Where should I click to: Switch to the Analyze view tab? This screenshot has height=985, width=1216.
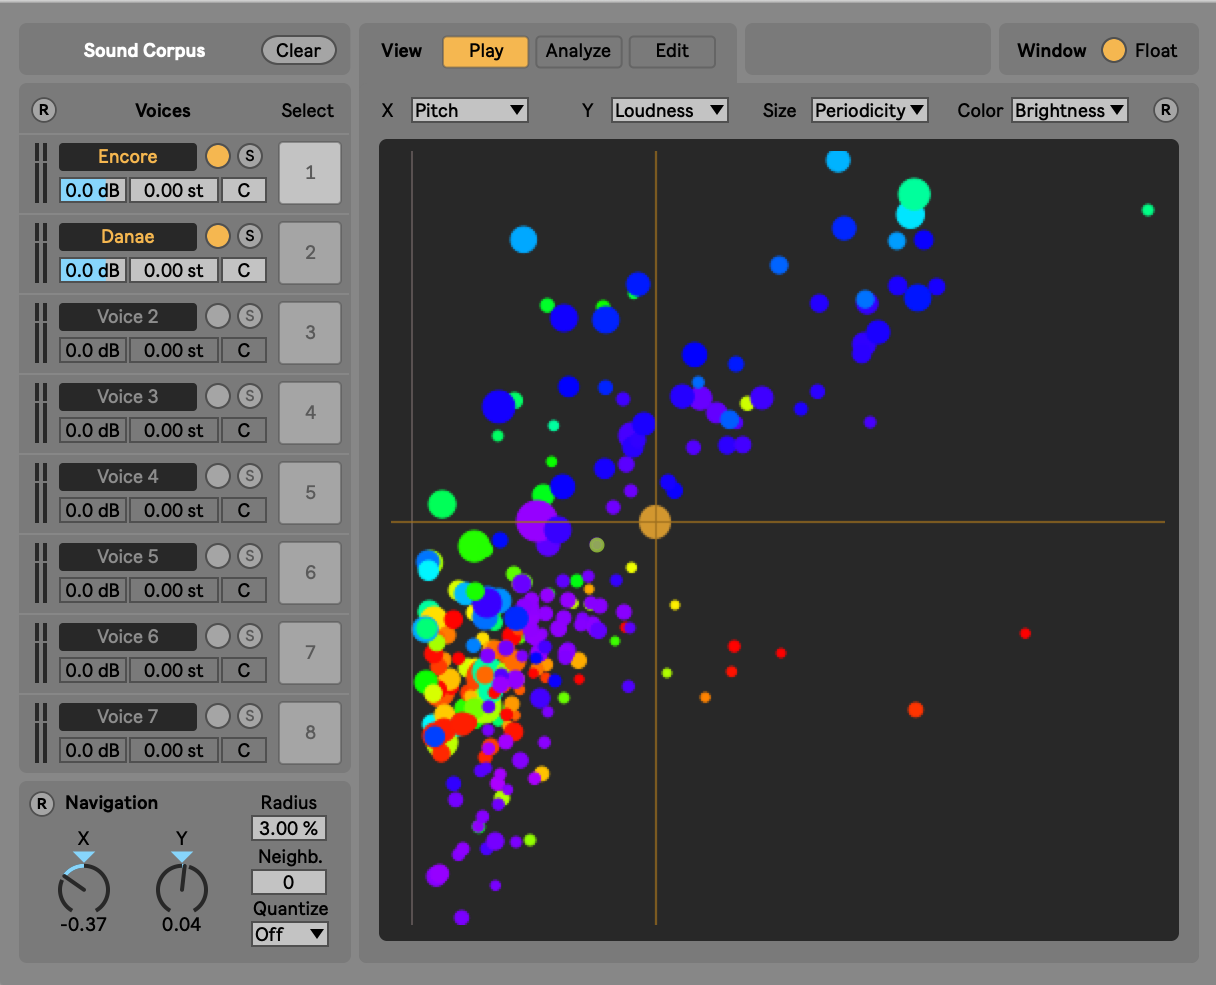[x=578, y=51]
